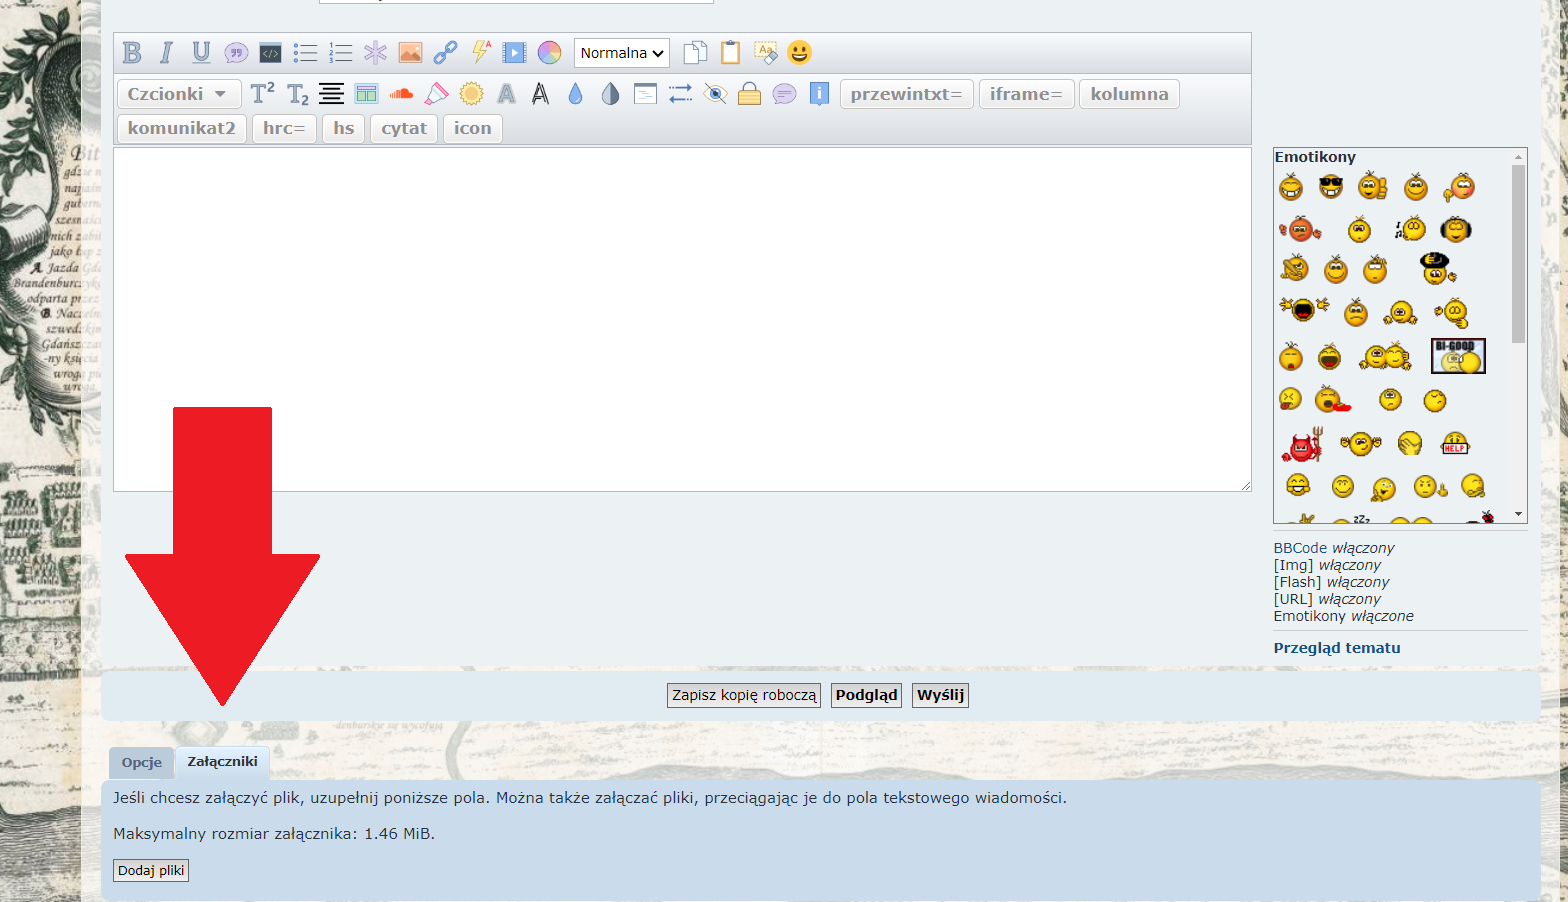Open the Normalna font size dropdown
This screenshot has width=1568, height=902.
coord(621,53)
